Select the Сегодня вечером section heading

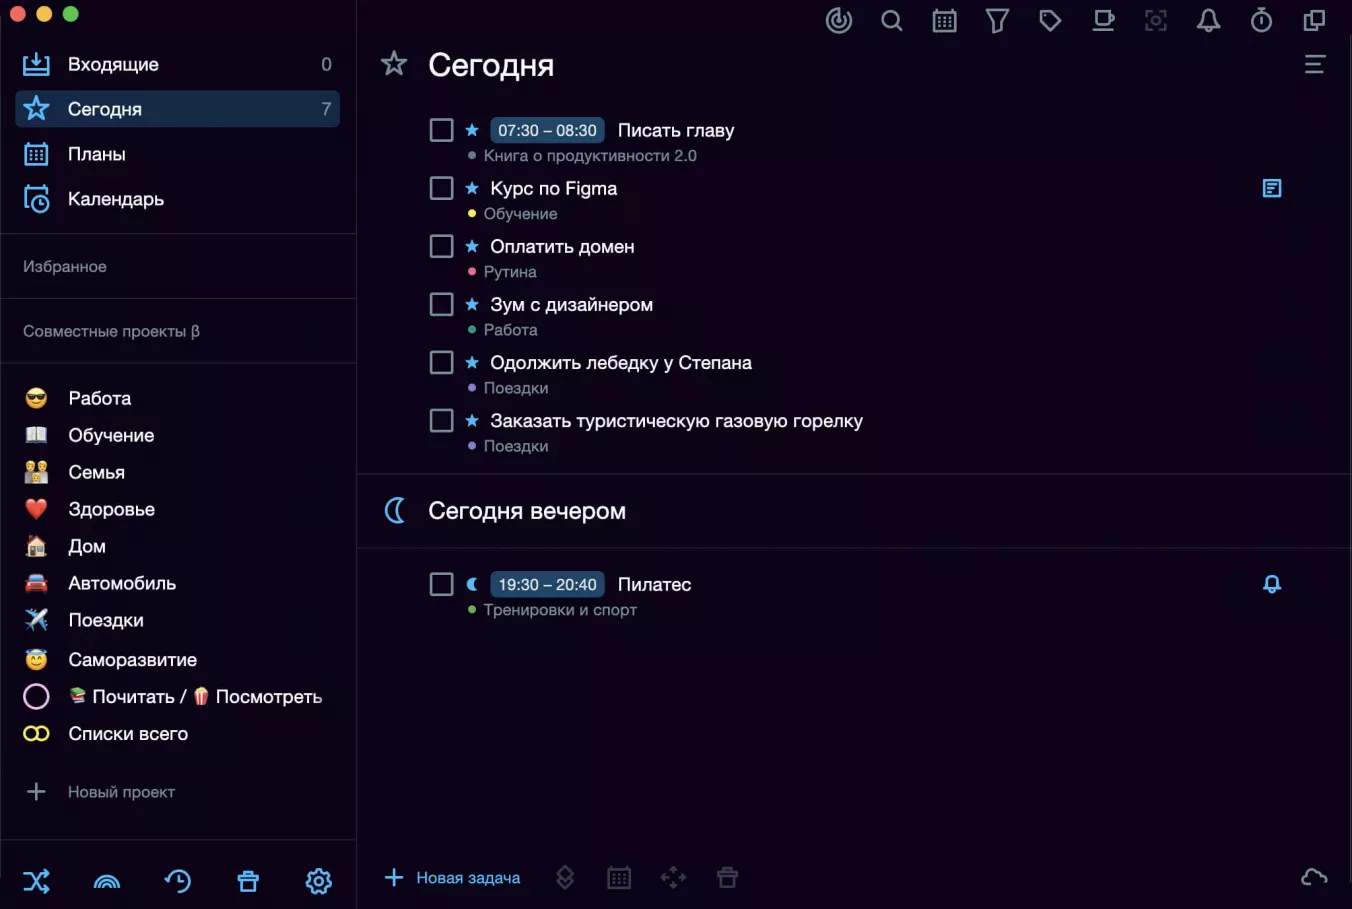527,511
